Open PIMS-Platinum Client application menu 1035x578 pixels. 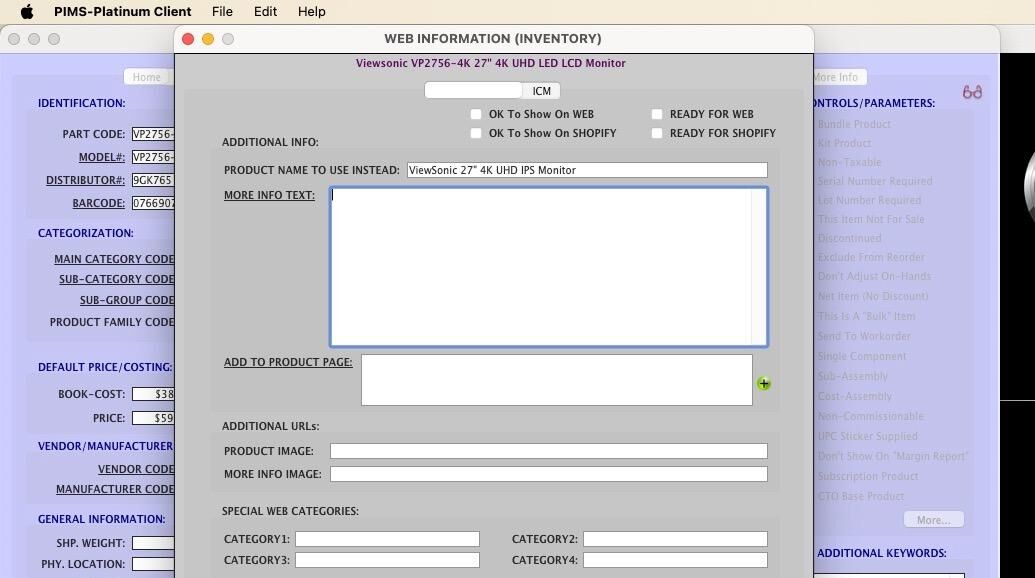pyautogui.click(x=123, y=11)
